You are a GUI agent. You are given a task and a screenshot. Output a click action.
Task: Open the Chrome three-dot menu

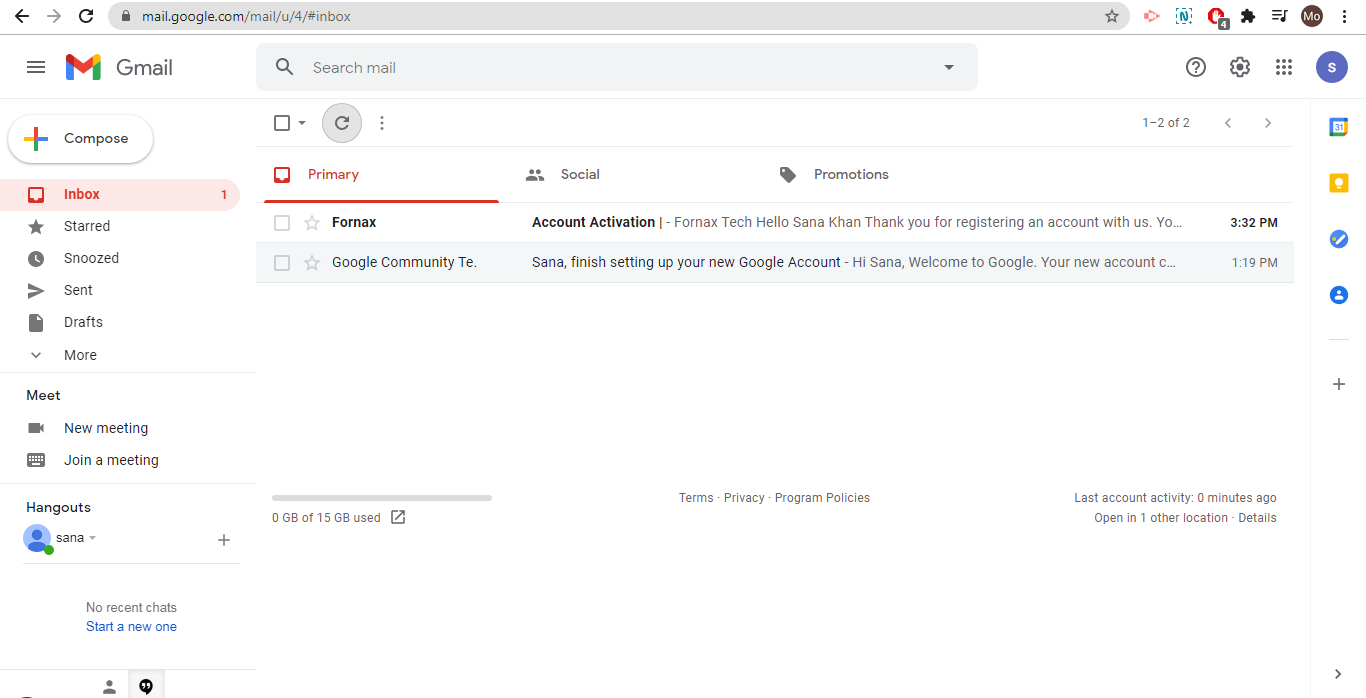(x=1344, y=16)
